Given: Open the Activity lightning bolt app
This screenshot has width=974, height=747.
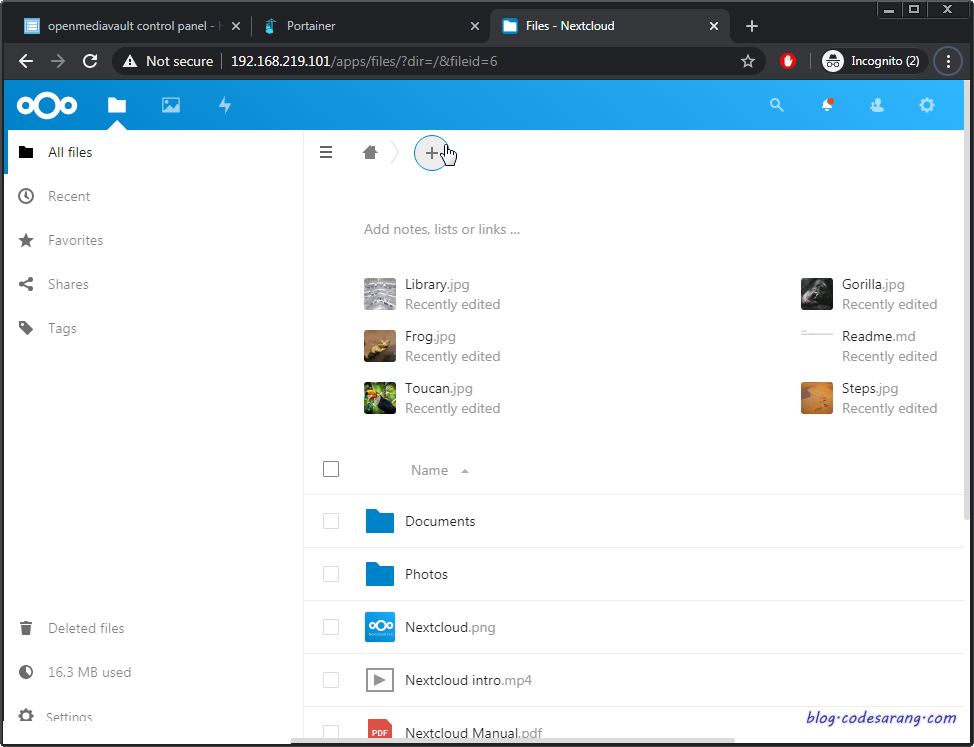Looking at the screenshot, I should [x=225, y=105].
